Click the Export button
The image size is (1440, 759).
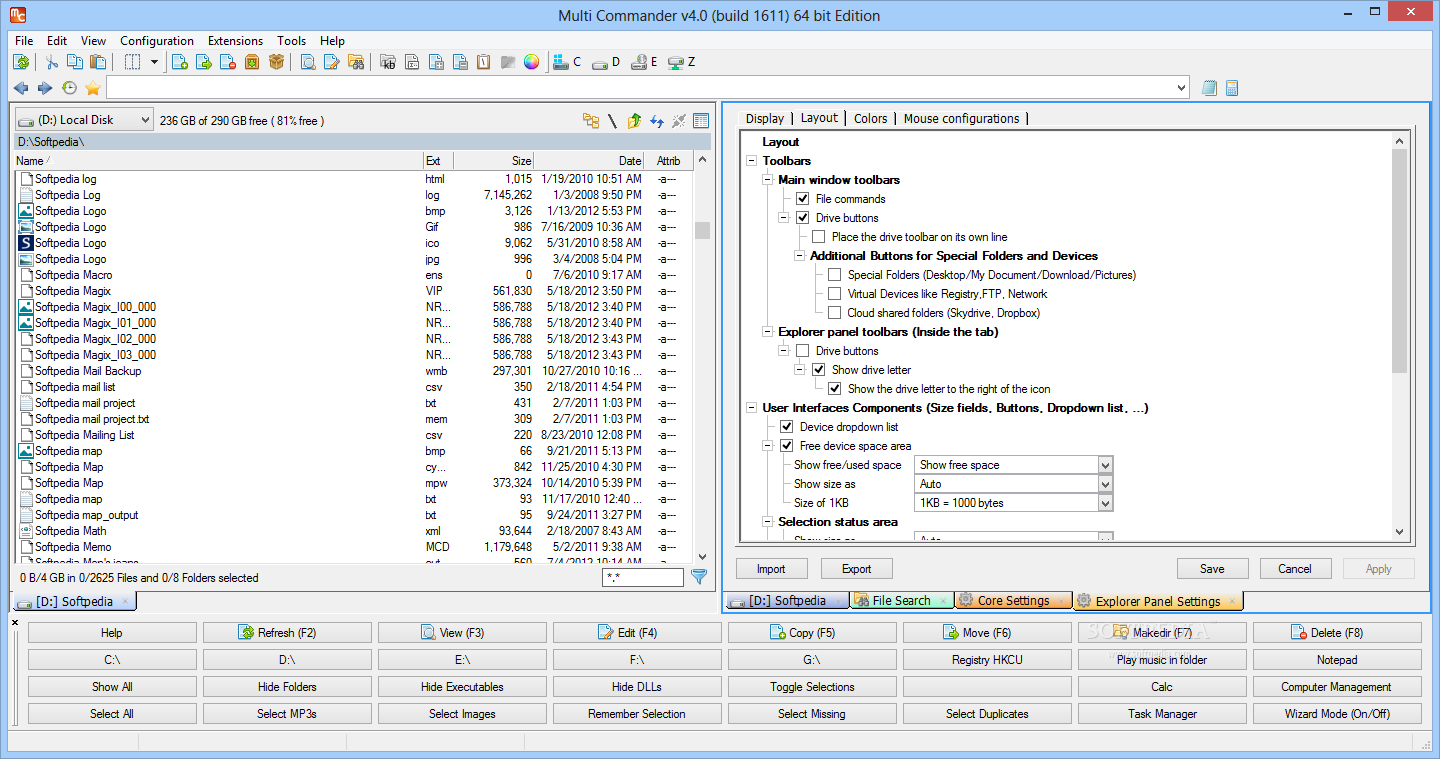[856, 569]
